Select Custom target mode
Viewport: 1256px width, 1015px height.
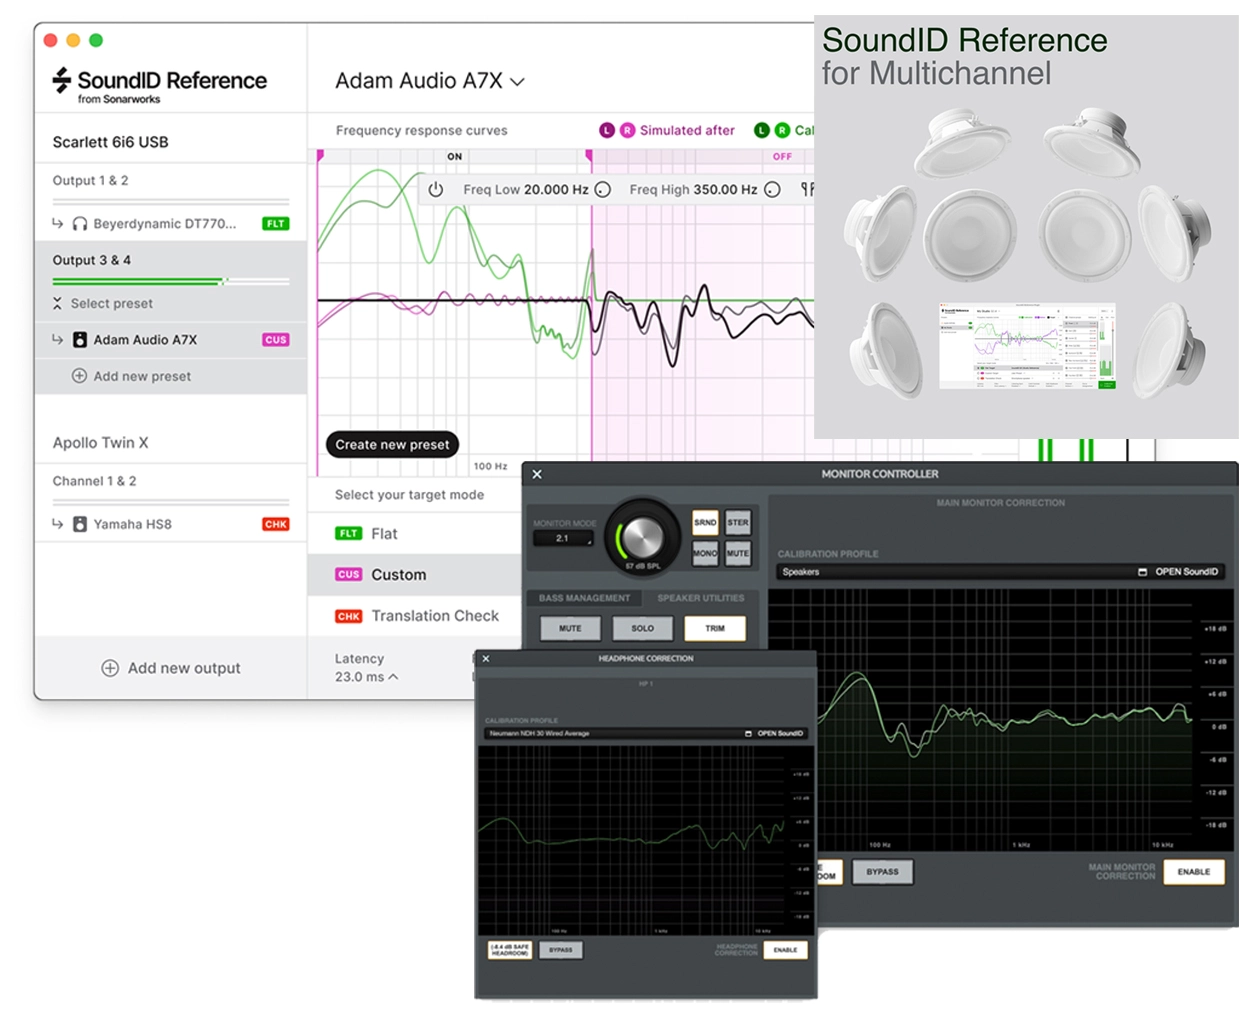415,575
